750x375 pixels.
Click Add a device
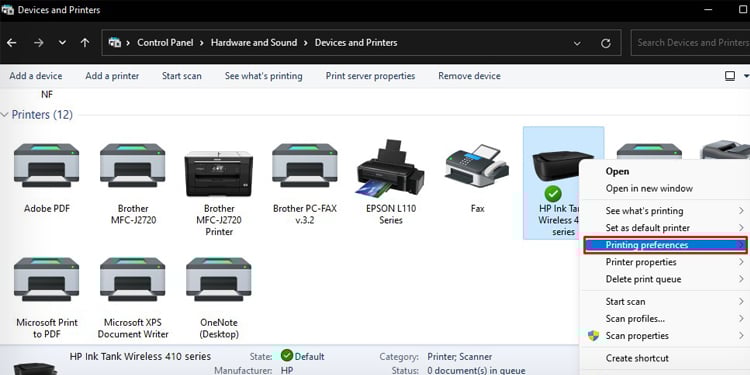pos(36,76)
